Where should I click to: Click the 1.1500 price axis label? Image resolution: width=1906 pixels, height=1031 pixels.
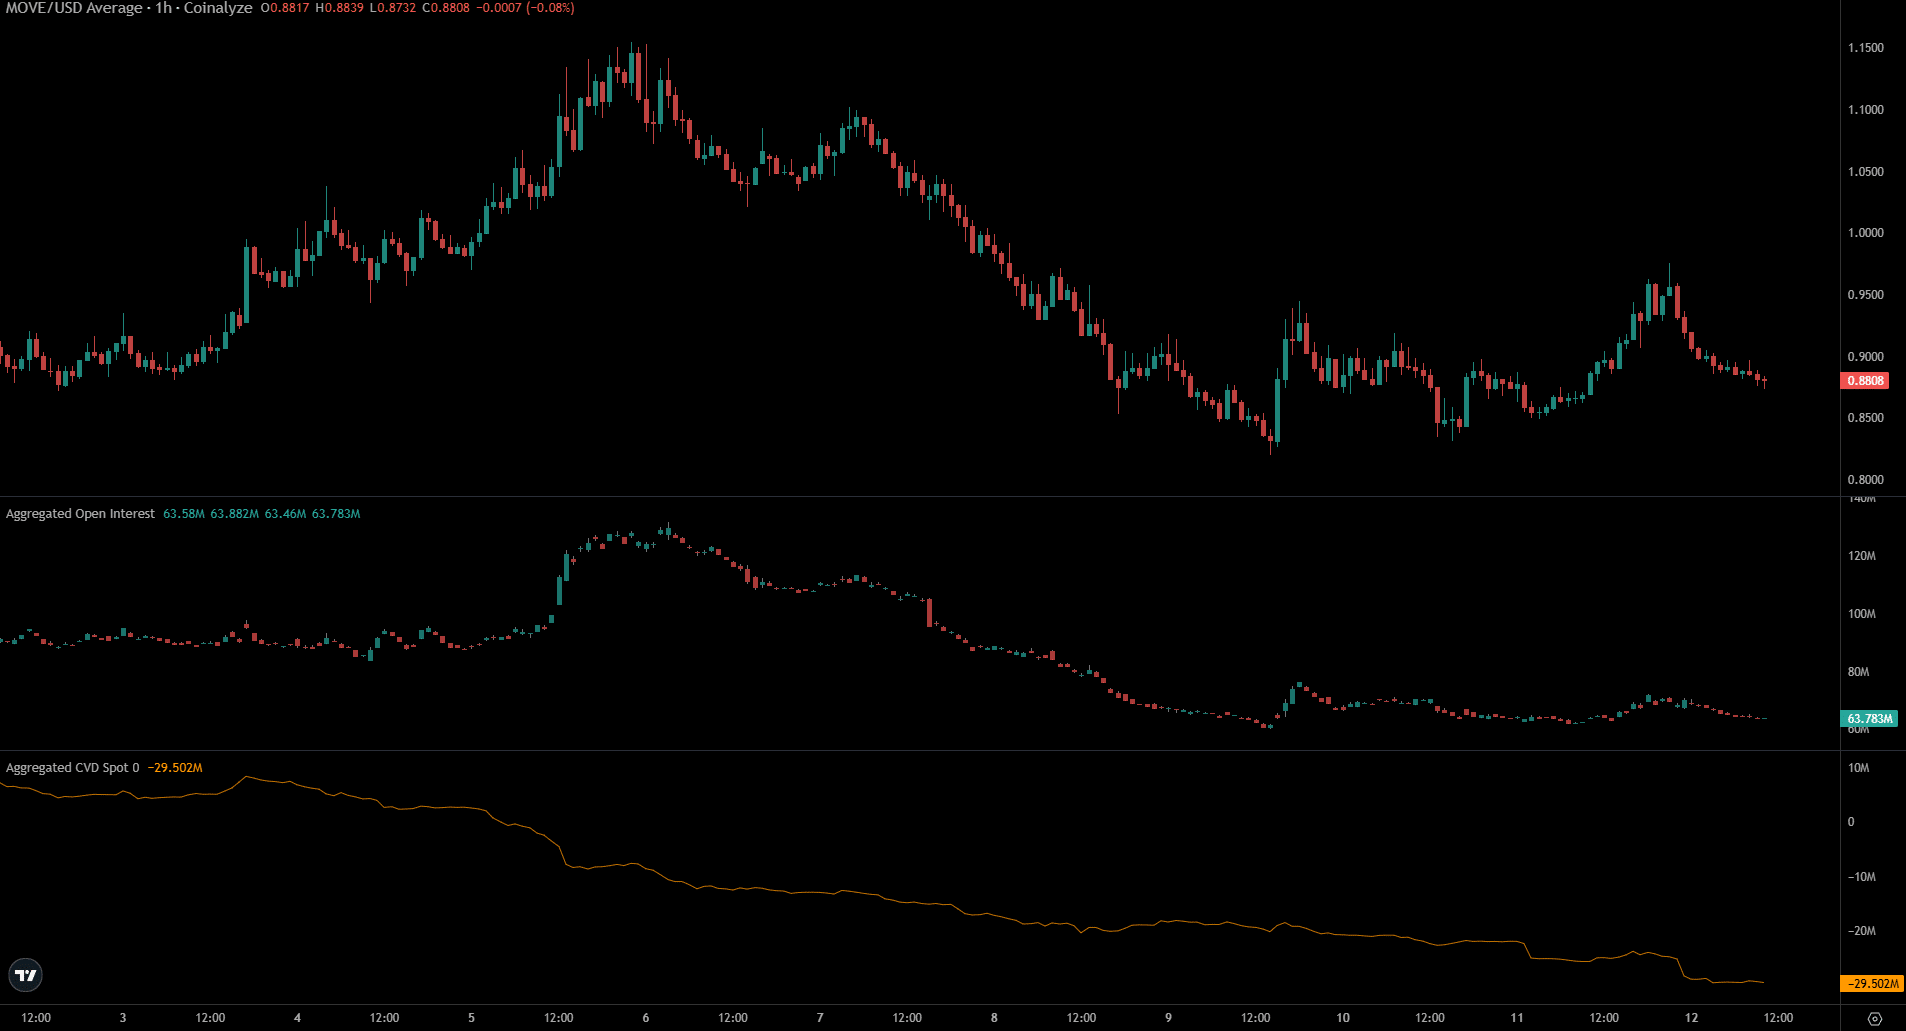pos(1865,48)
